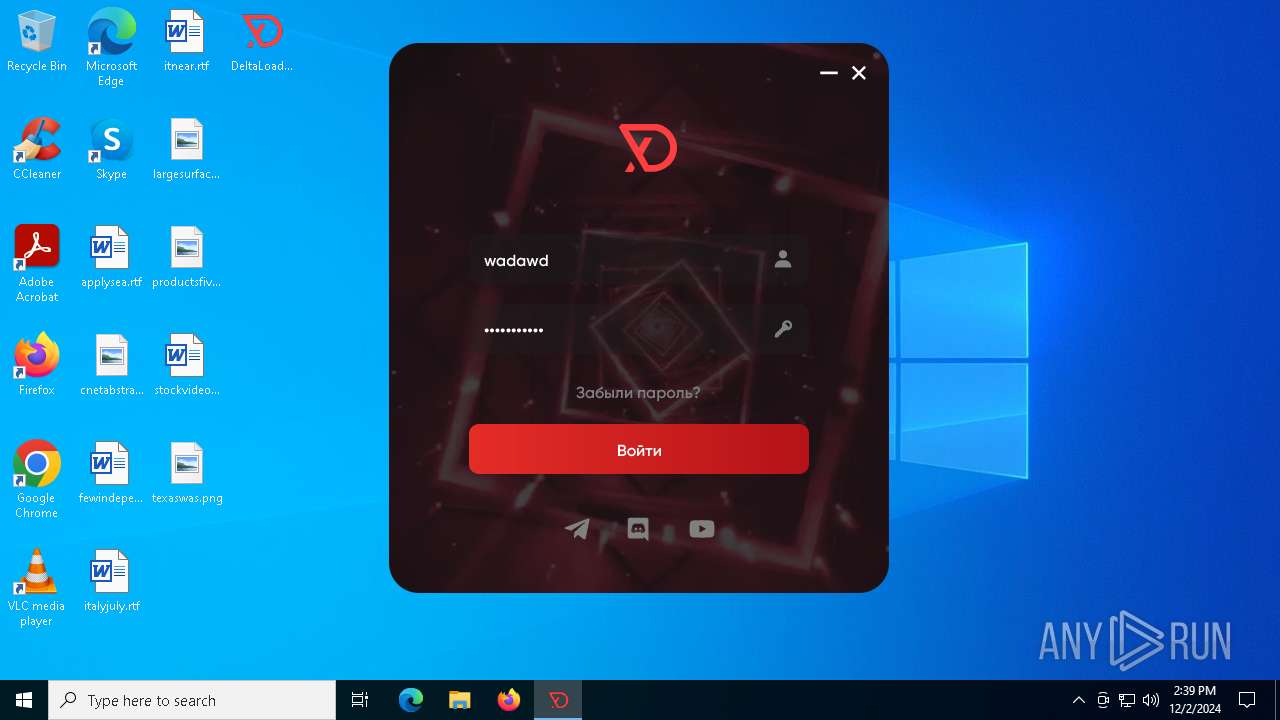Click the DeltaLoader logo in login window
Screen dimensions: 1280x720
point(648,148)
